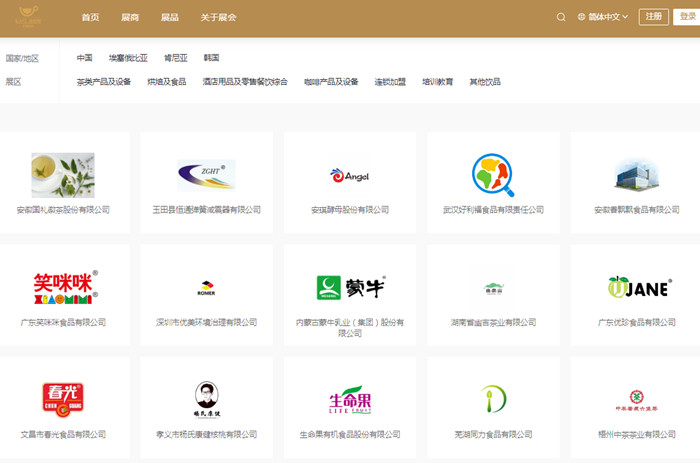Select the 埃塞俄比亚 country filter

[128, 58]
